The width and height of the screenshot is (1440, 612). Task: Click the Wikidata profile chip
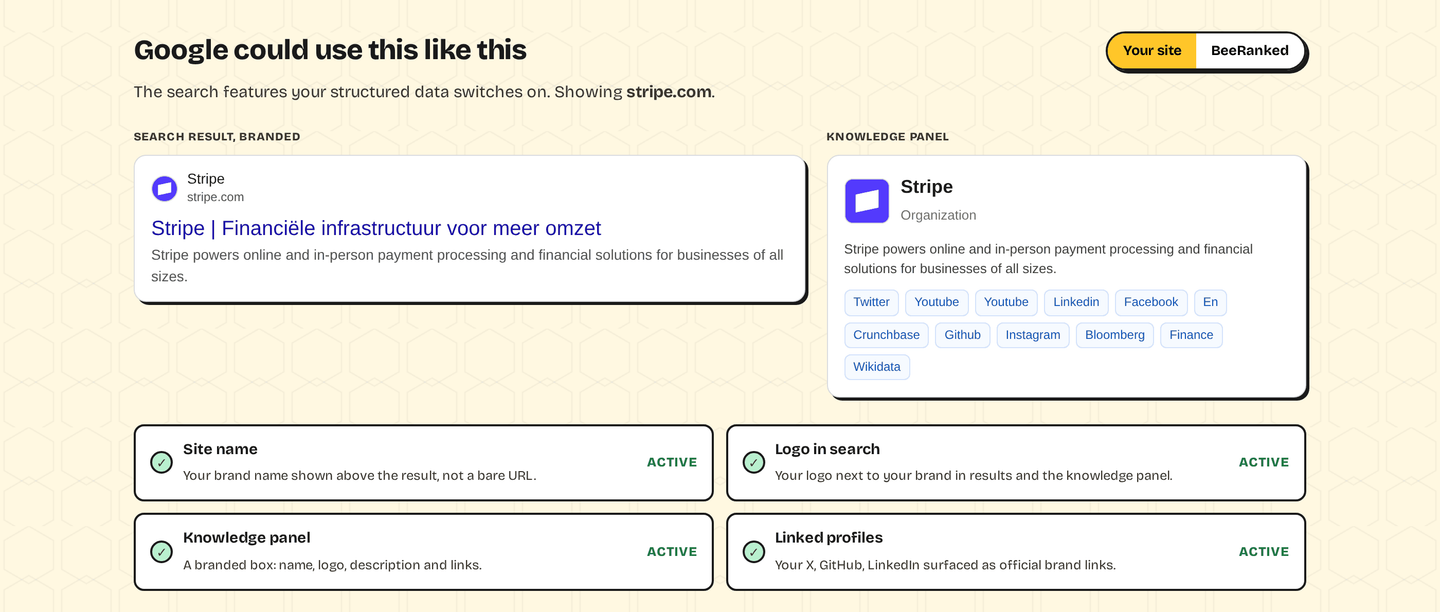877,367
